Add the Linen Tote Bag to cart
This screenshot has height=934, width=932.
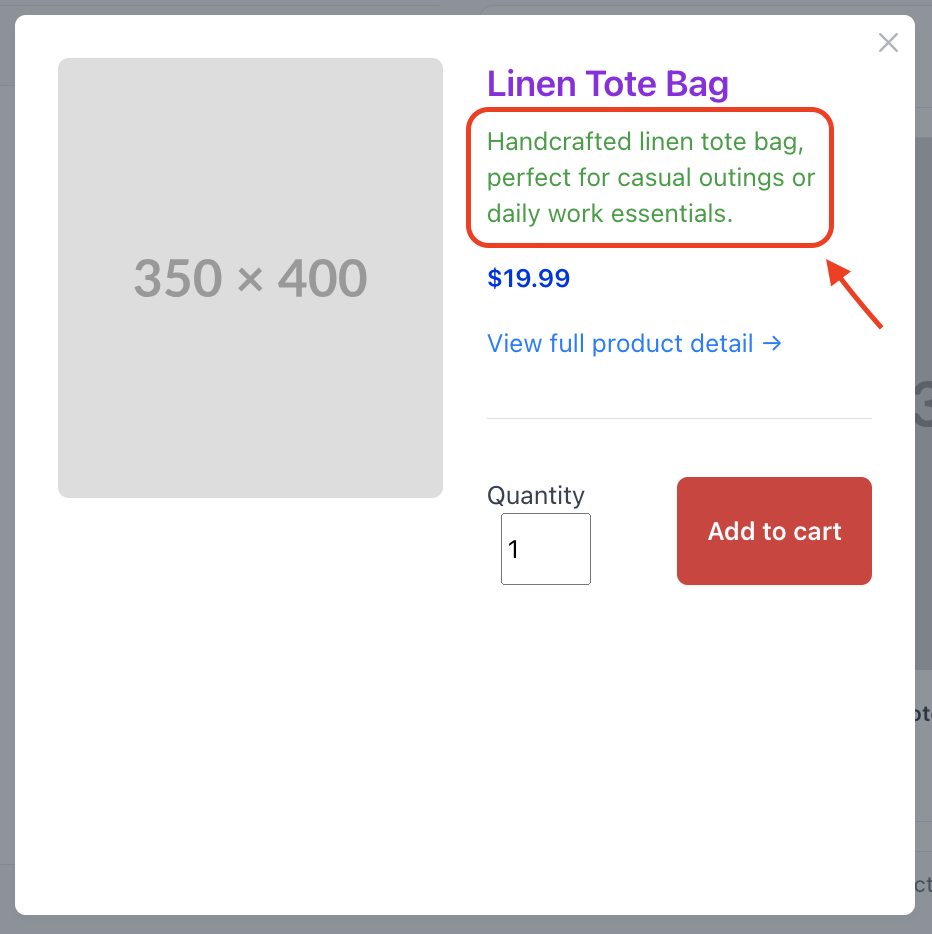774,531
